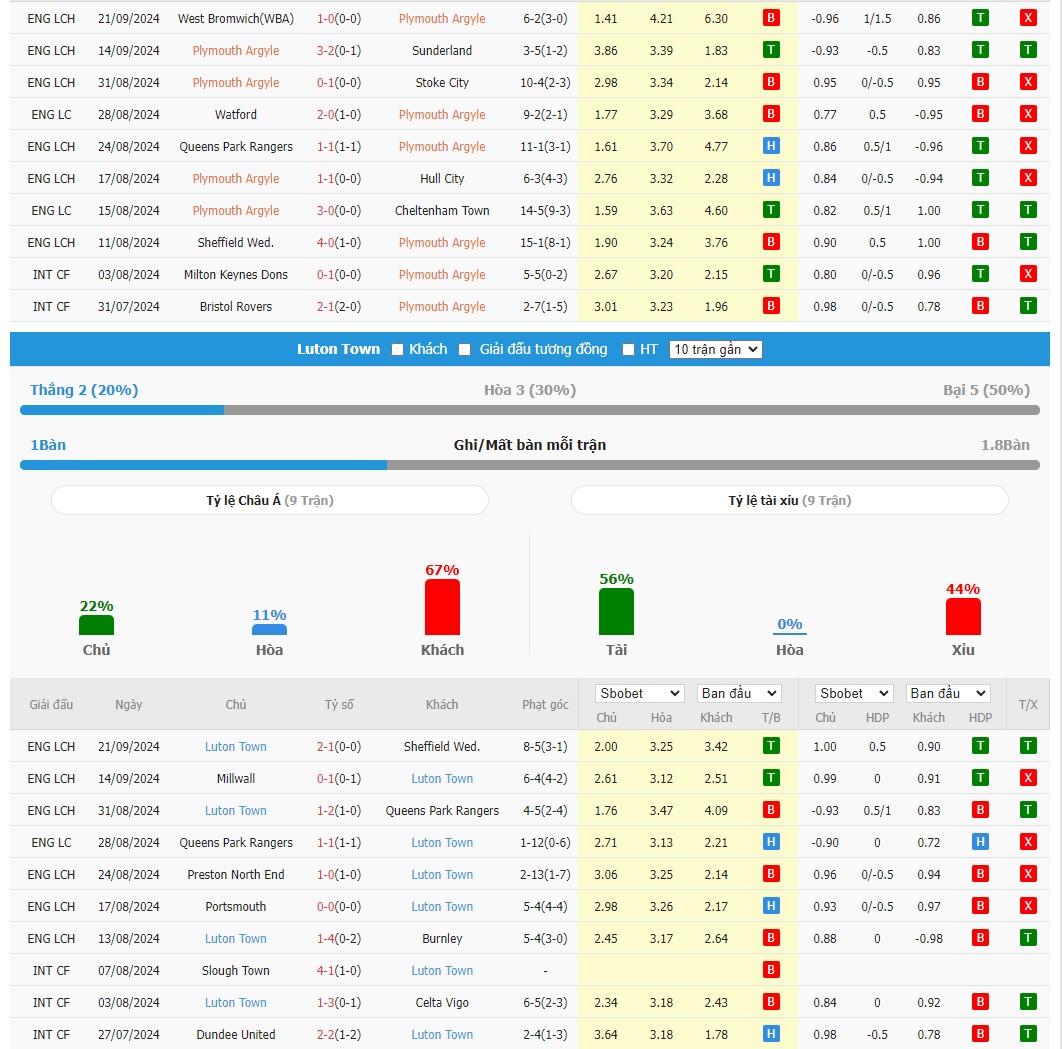Viewport: 1062px width, 1049px height.
Task: Click the Giải đấu column header
Action: point(51,705)
